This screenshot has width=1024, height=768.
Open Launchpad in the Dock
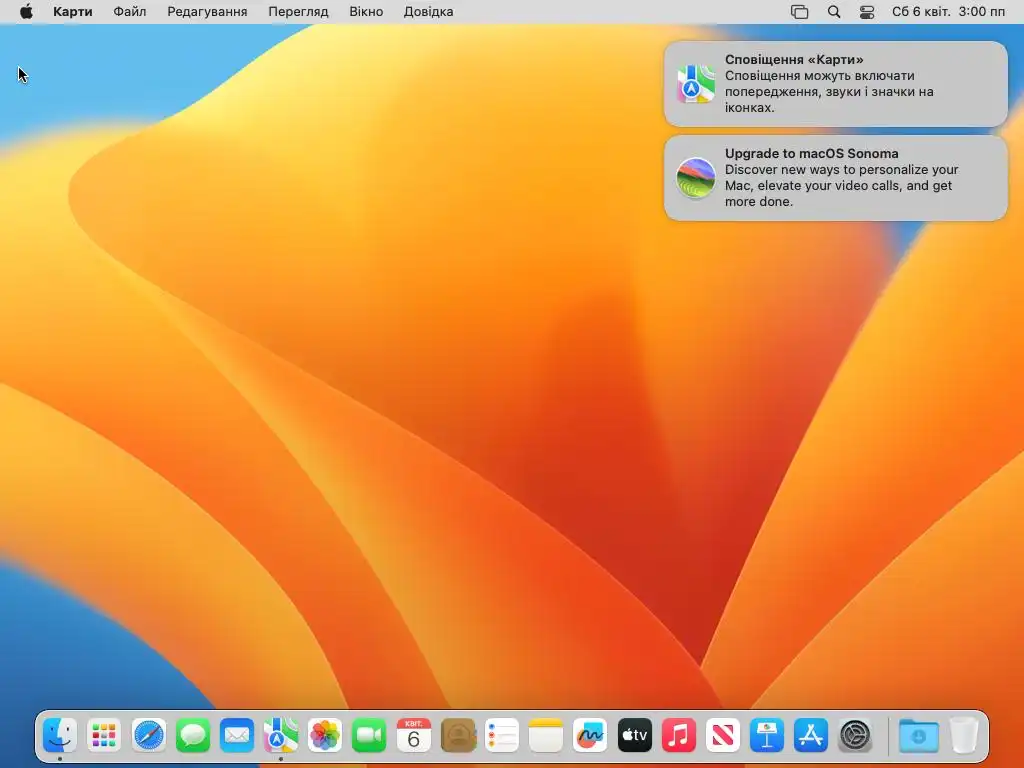click(x=104, y=735)
